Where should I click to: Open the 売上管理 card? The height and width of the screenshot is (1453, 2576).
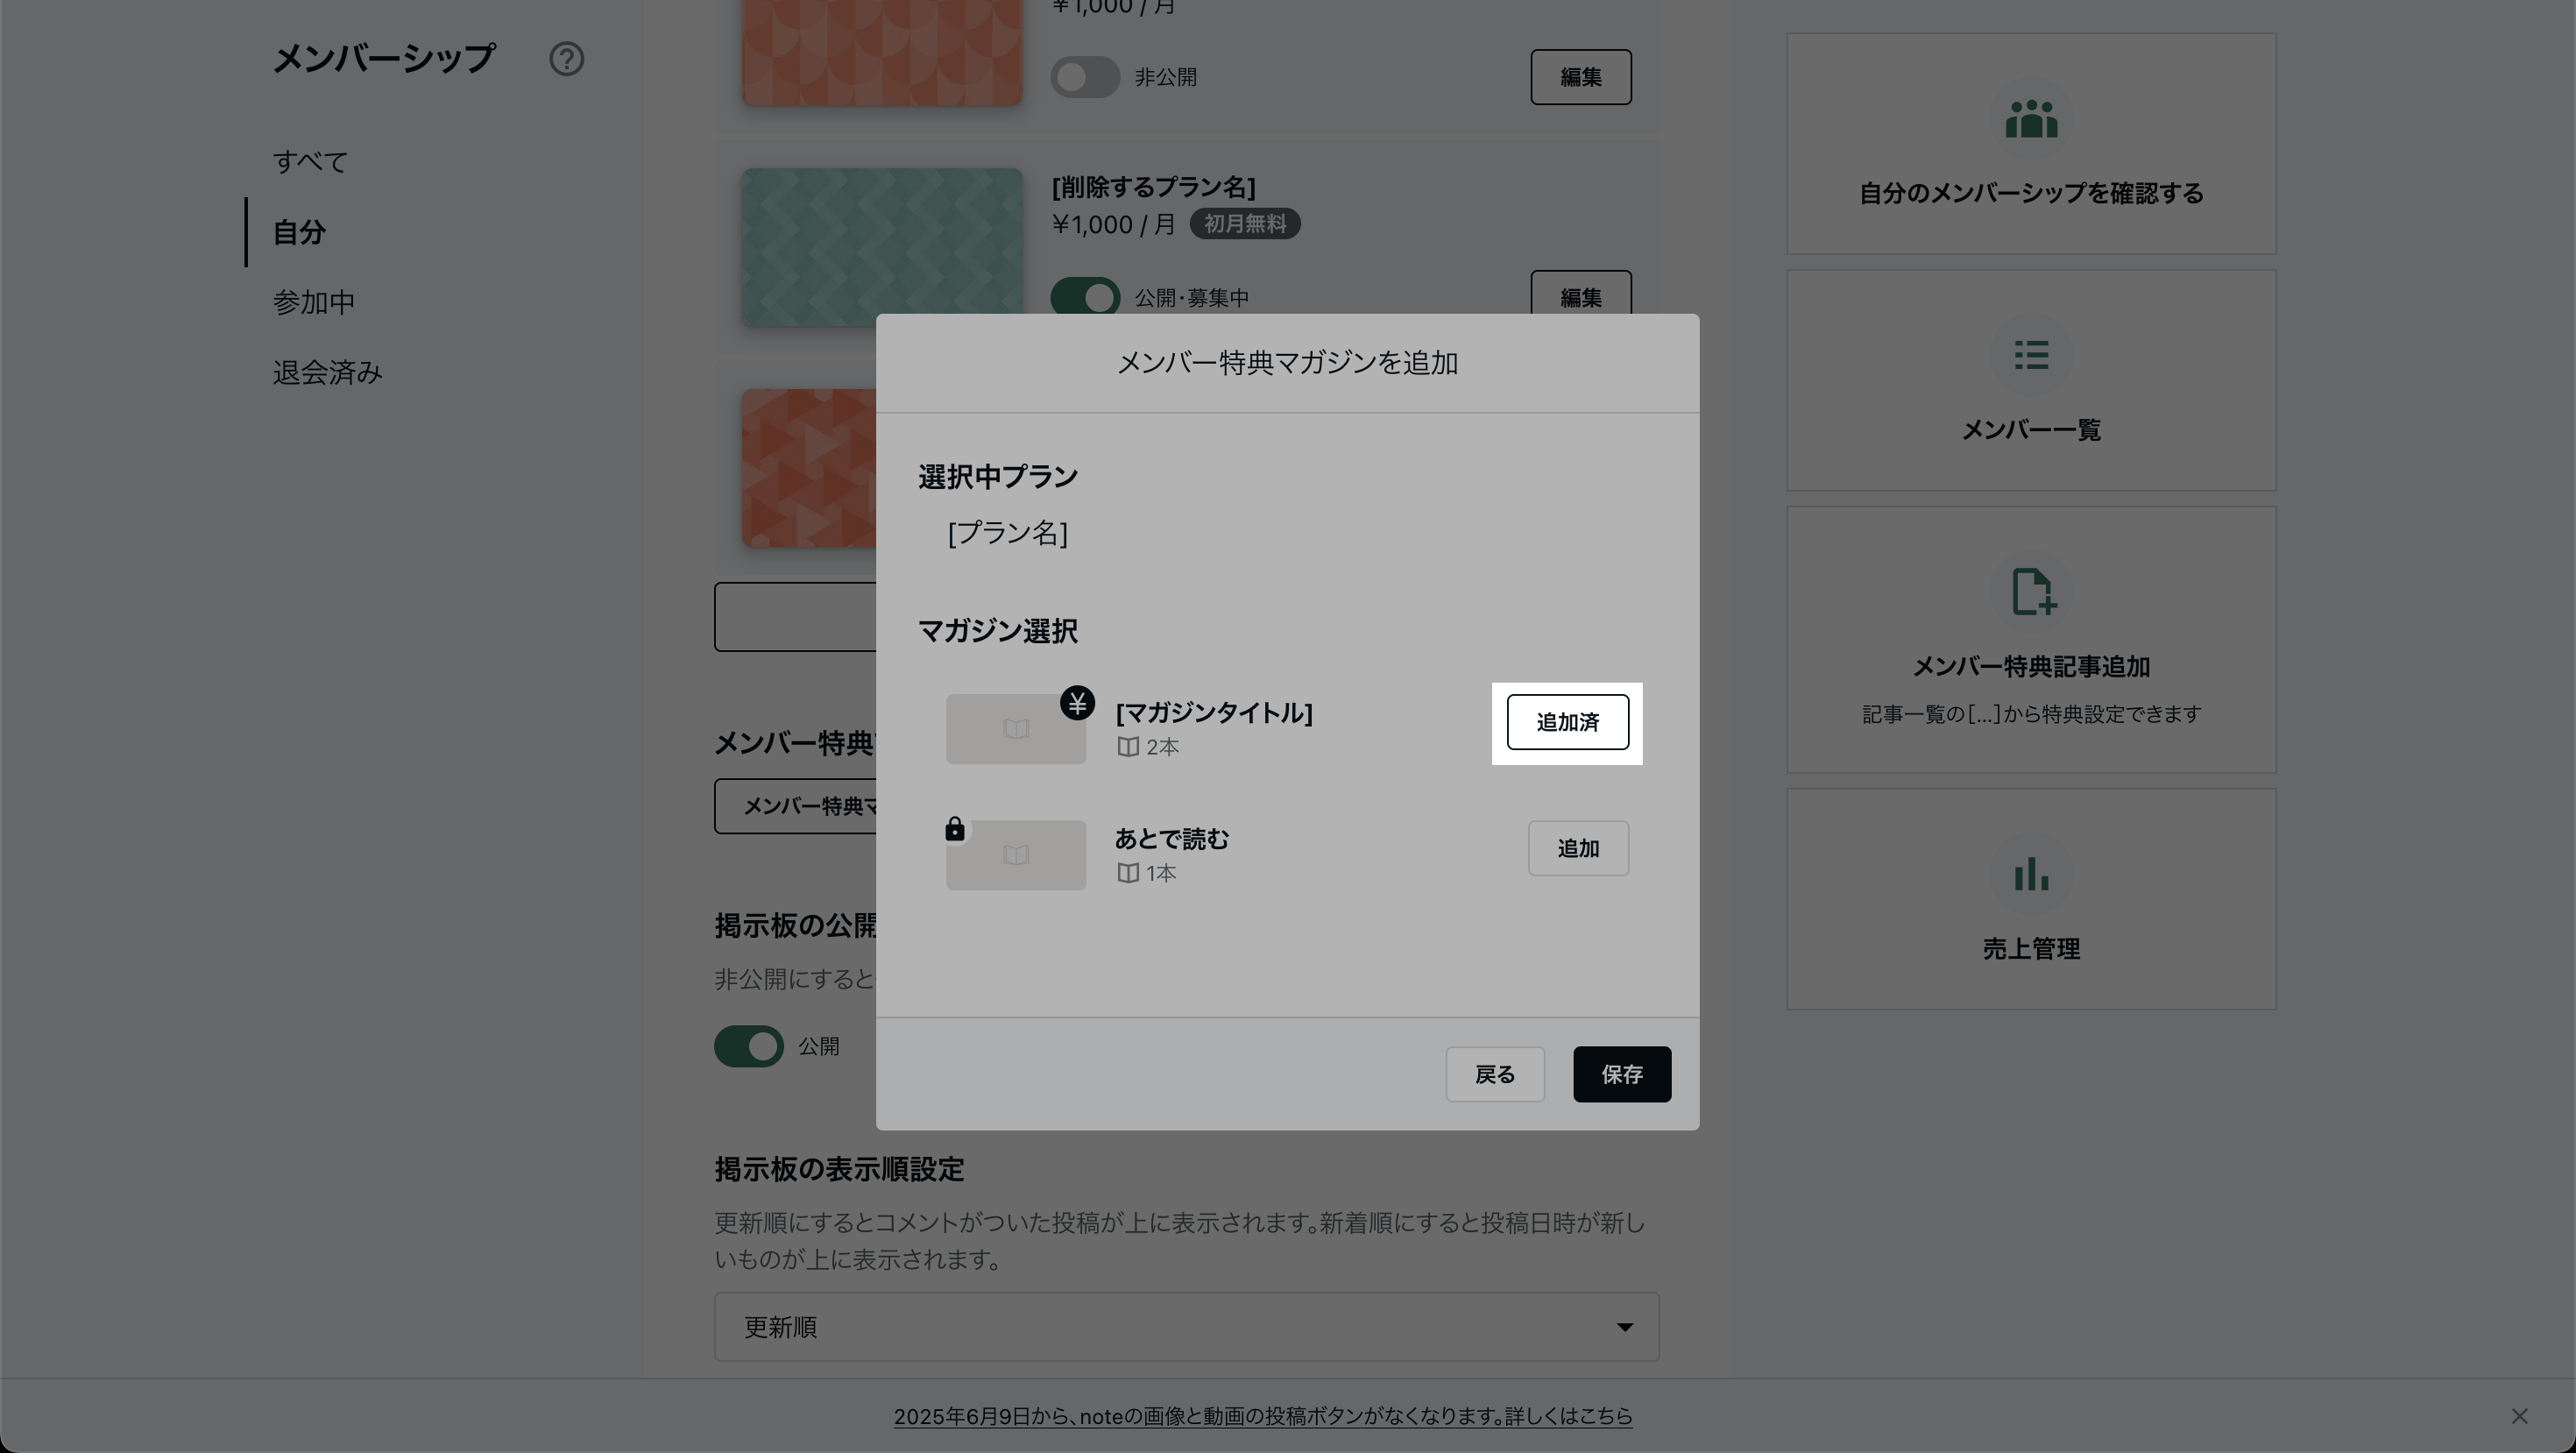tap(2031, 898)
